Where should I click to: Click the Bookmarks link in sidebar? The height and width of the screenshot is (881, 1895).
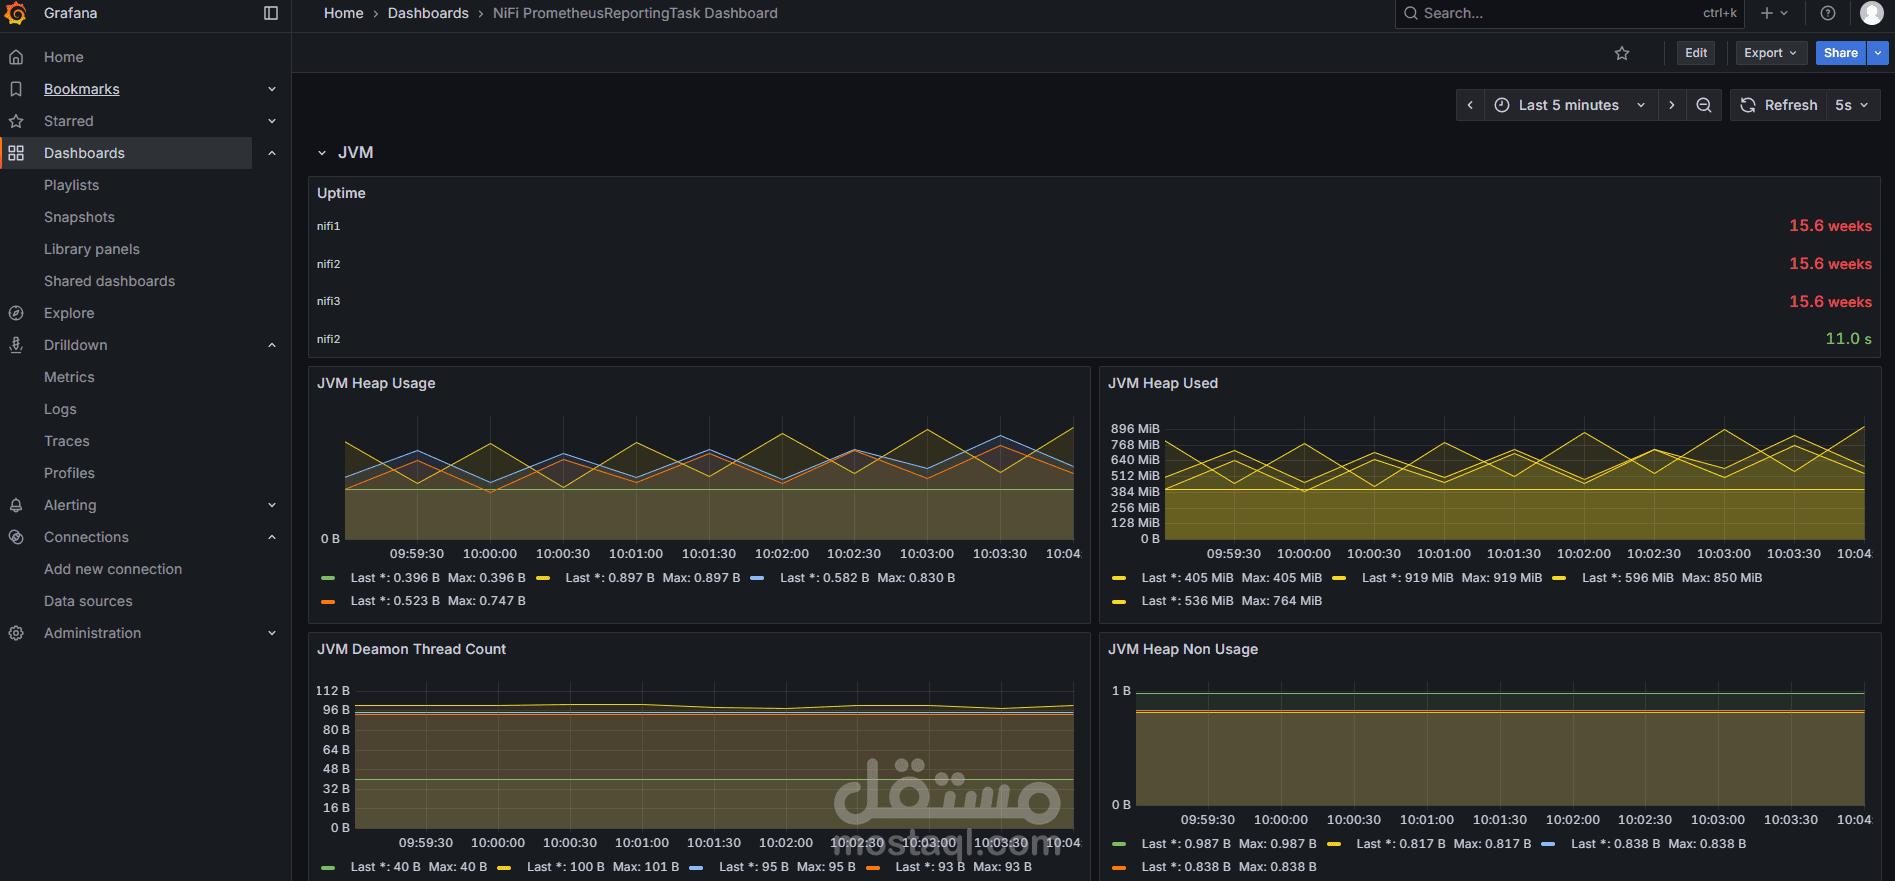tap(82, 89)
